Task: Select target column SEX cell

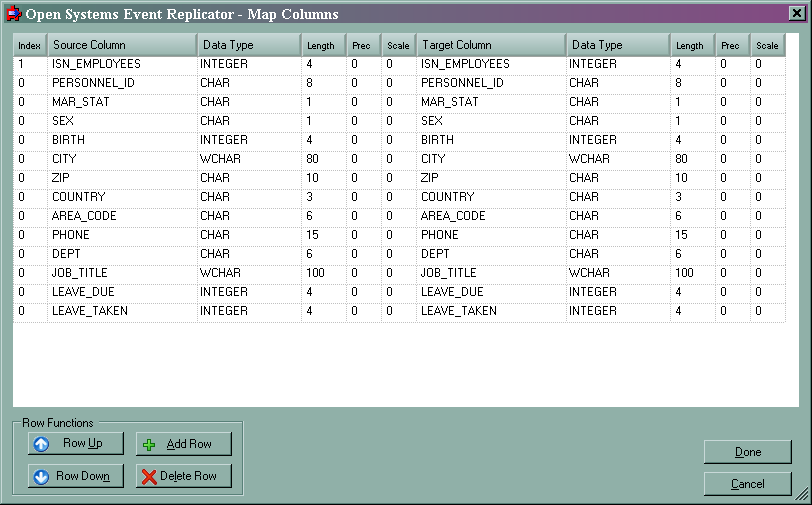Action: 491,121
